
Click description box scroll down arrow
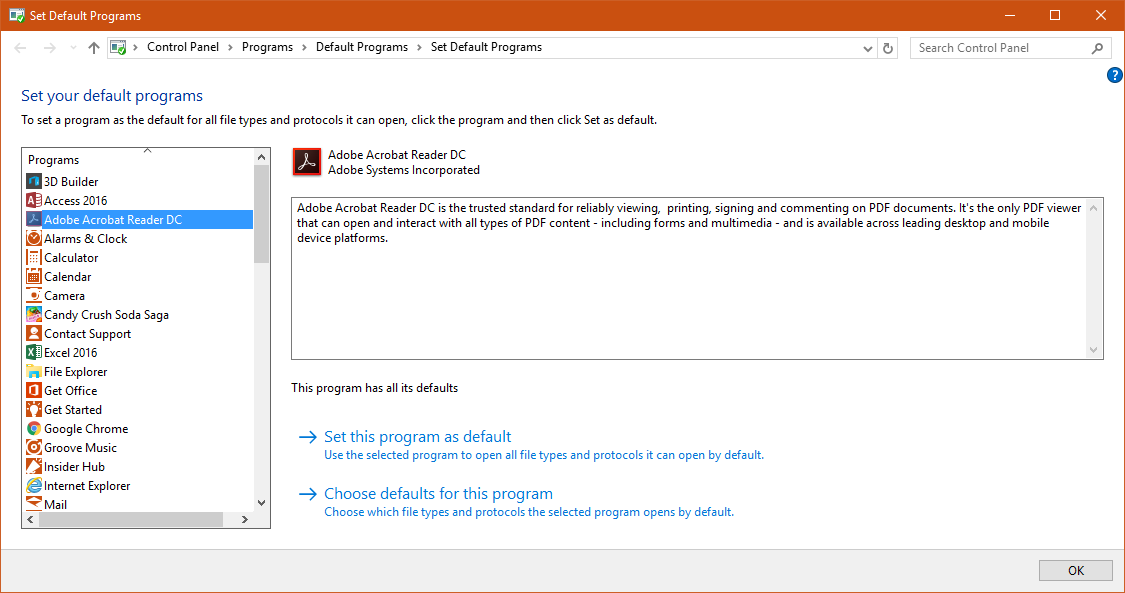click(1093, 350)
